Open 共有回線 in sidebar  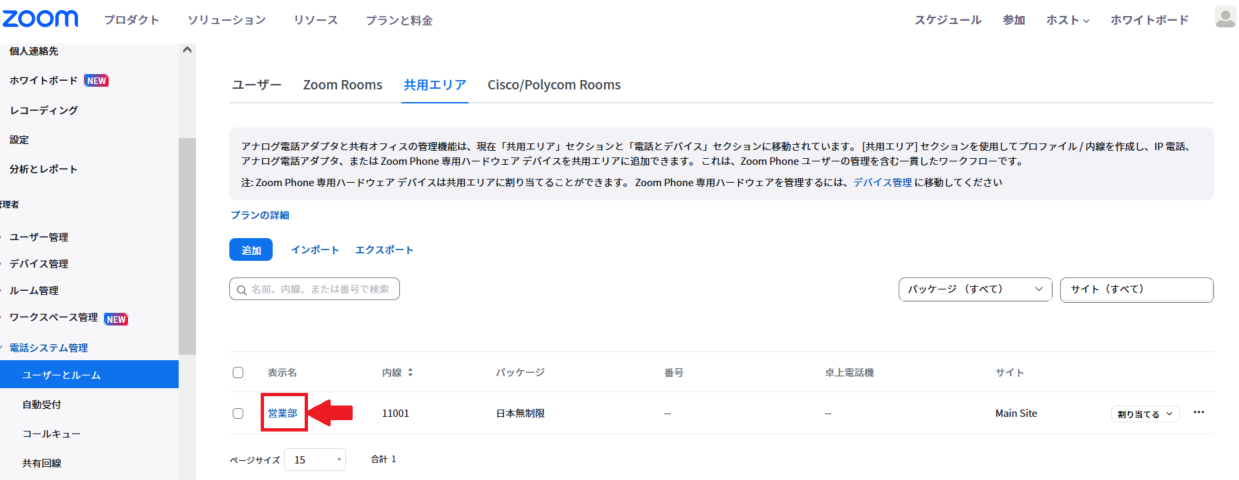(x=42, y=463)
